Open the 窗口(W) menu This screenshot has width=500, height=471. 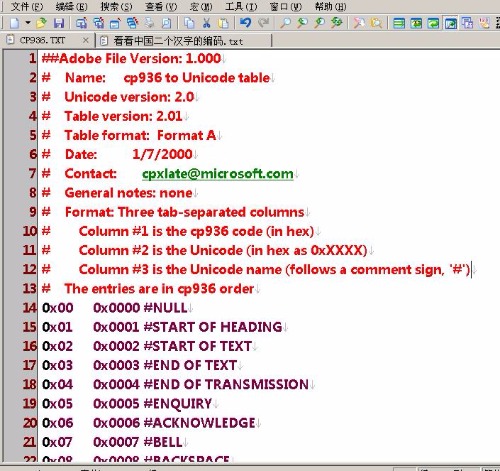click(286, 7)
